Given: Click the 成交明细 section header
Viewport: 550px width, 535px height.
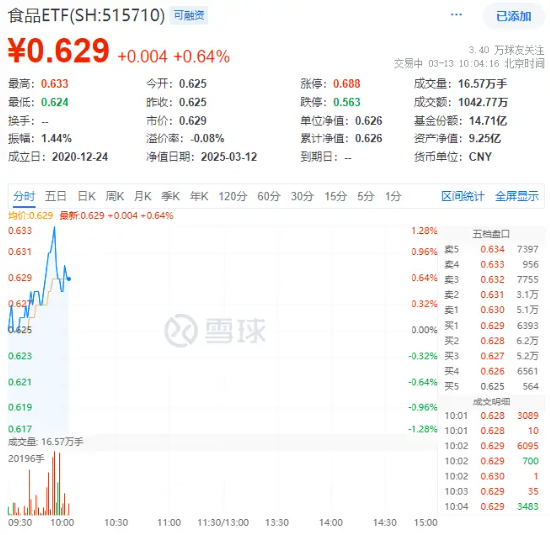Looking at the screenshot, I should 491,402.
